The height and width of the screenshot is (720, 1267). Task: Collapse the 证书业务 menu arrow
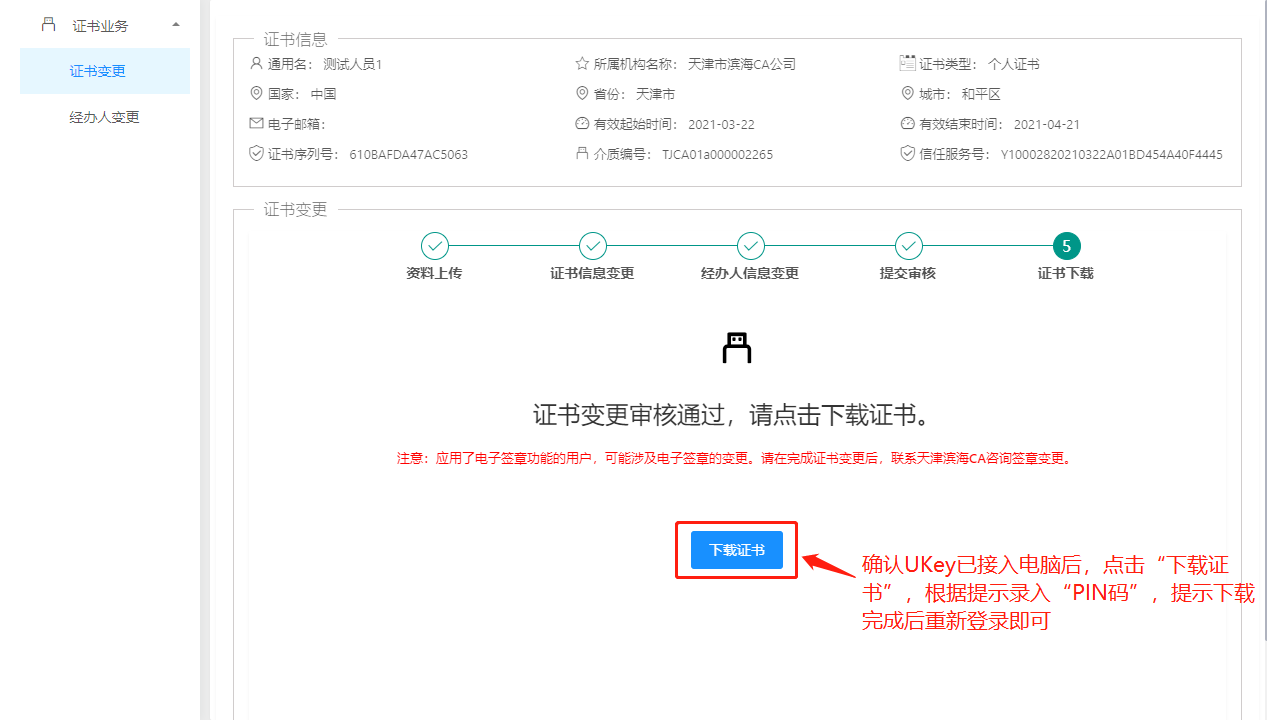click(x=176, y=25)
